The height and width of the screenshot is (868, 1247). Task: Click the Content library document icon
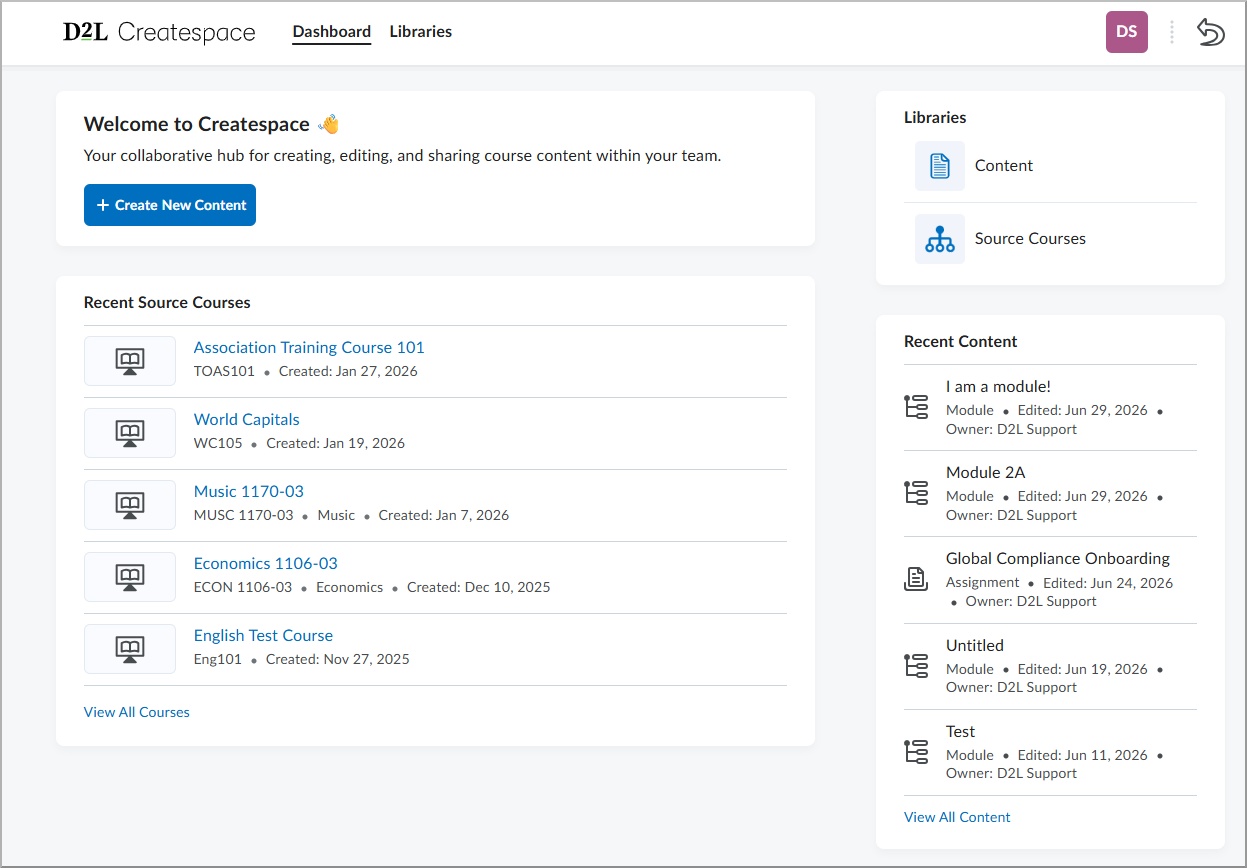940,166
